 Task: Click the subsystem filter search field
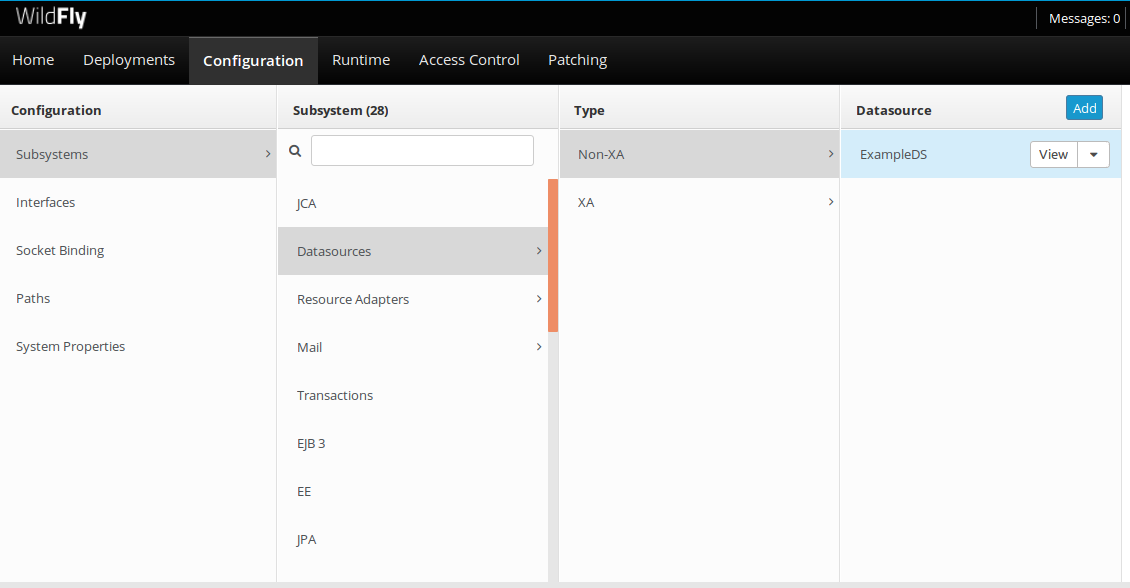422,151
